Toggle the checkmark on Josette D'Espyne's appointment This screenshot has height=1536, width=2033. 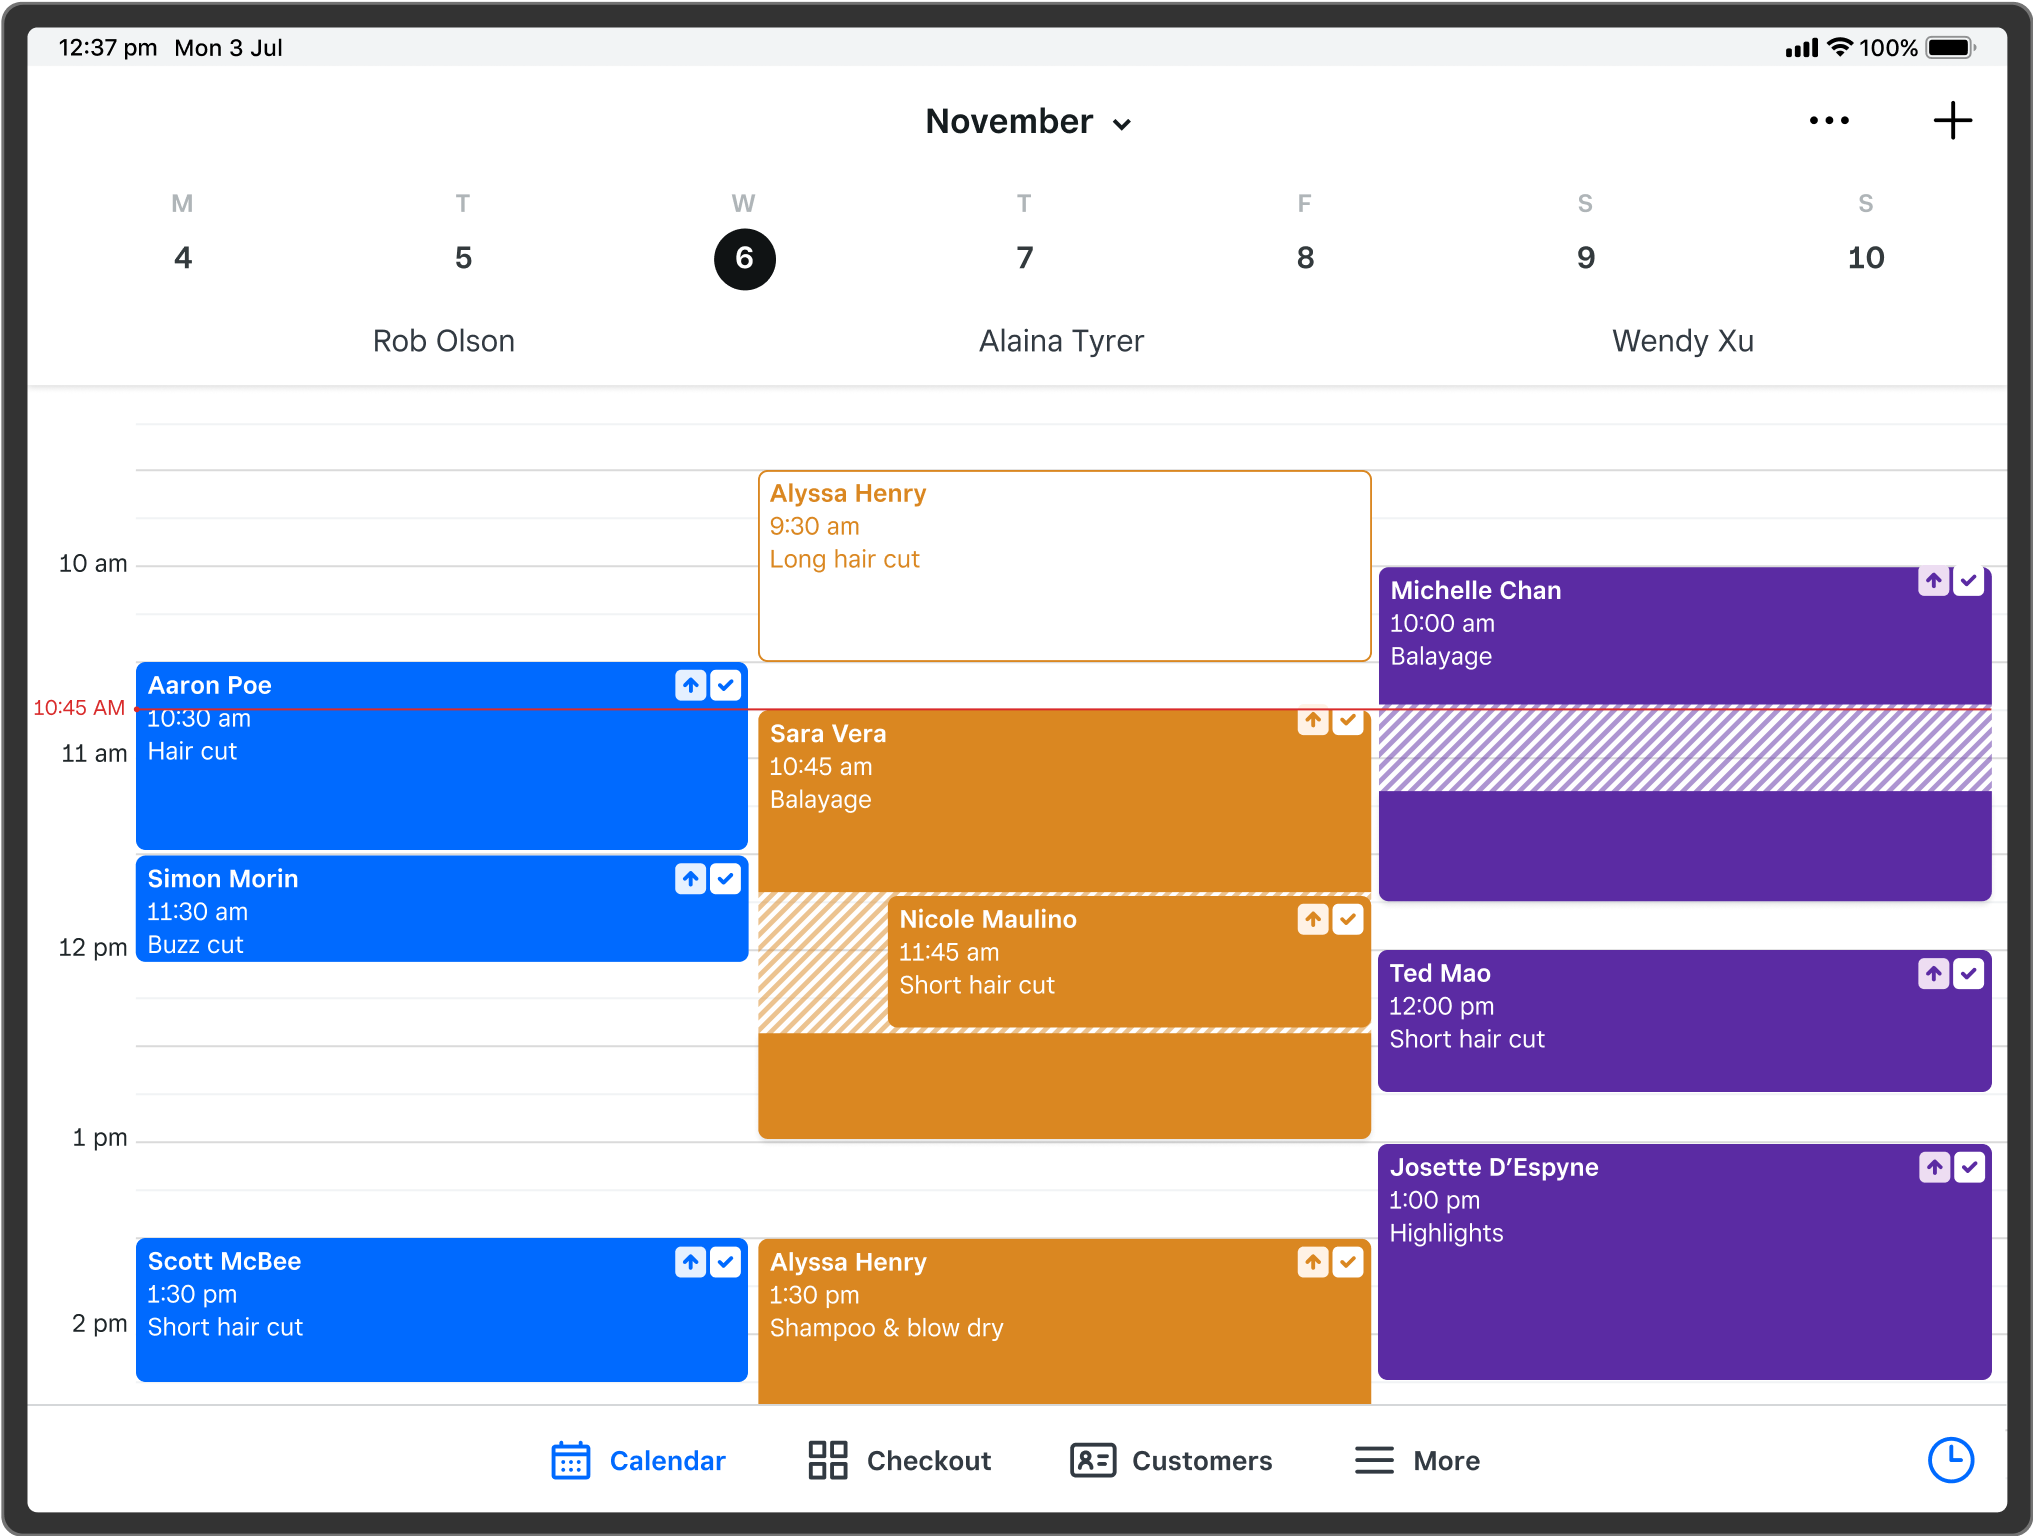coord(1970,1167)
